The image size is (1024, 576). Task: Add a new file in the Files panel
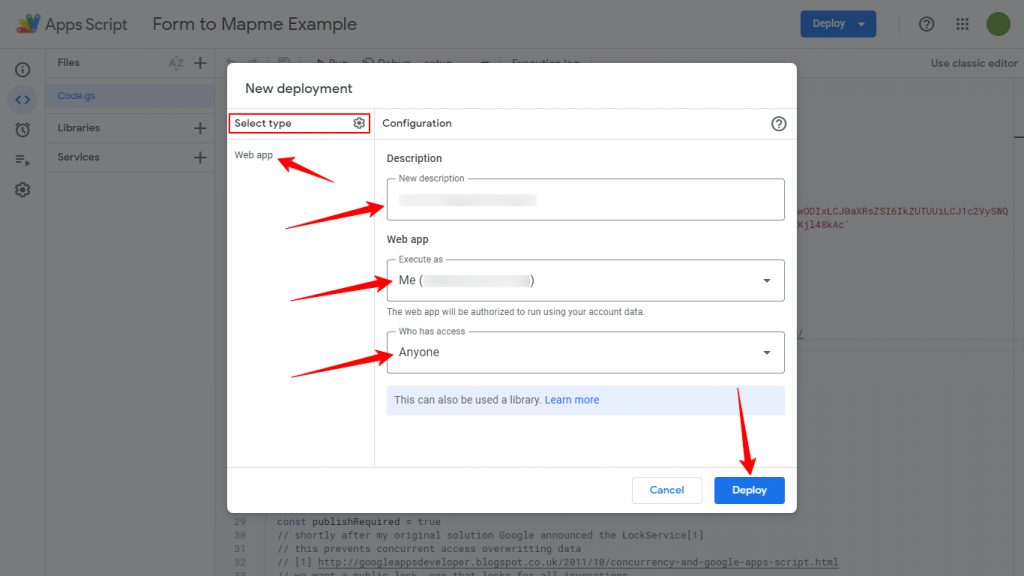(x=199, y=62)
